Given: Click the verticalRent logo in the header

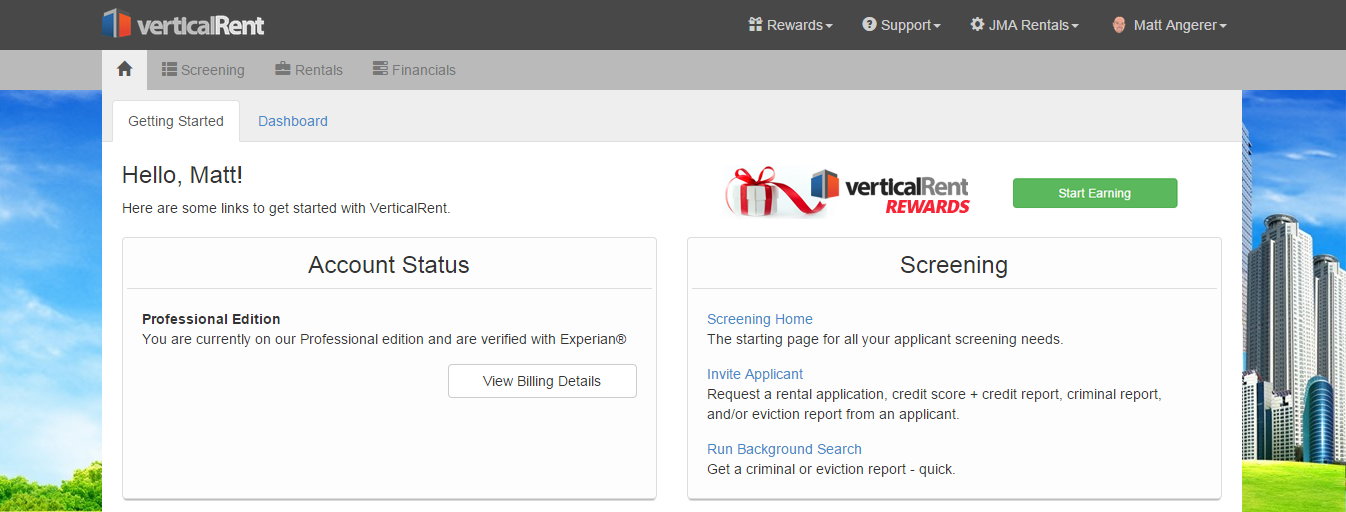Looking at the screenshot, I should pyautogui.click(x=184, y=24).
